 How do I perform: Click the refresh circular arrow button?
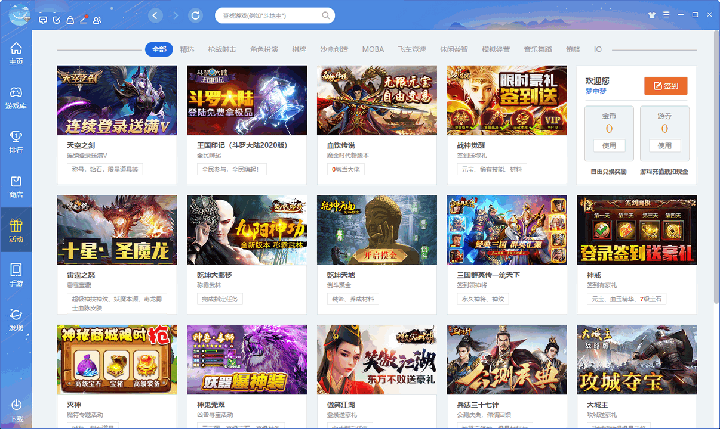pyautogui.click(x=195, y=16)
